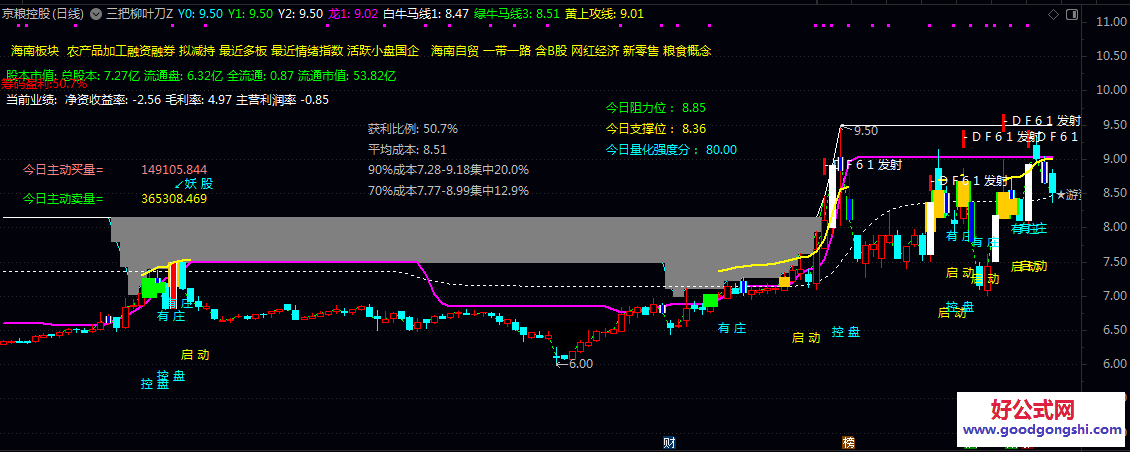Open the 最近多板 tag
This screenshot has height=452, width=1130.
click(x=243, y=51)
